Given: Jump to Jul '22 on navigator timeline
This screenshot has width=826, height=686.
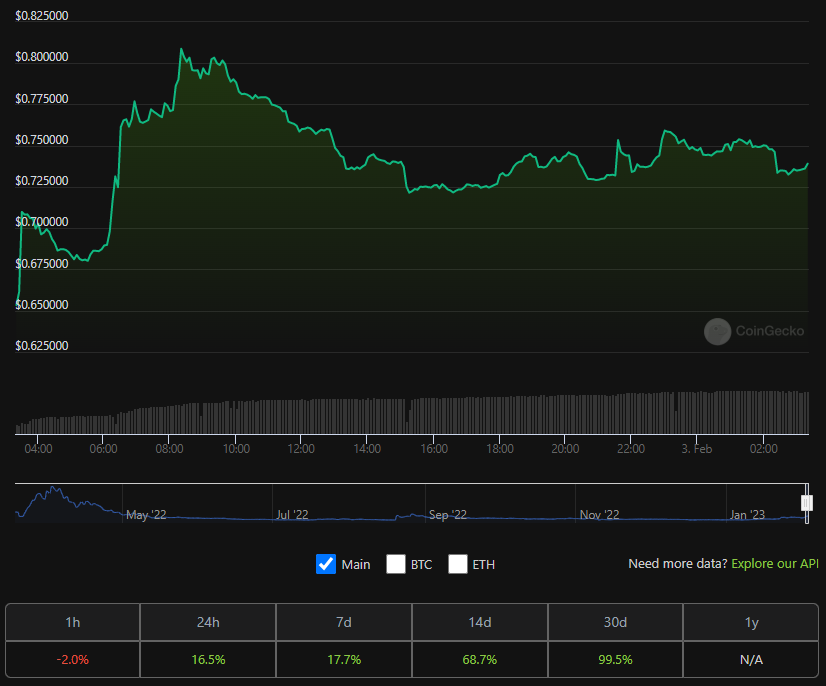Looking at the screenshot, I should pos(292,515).
